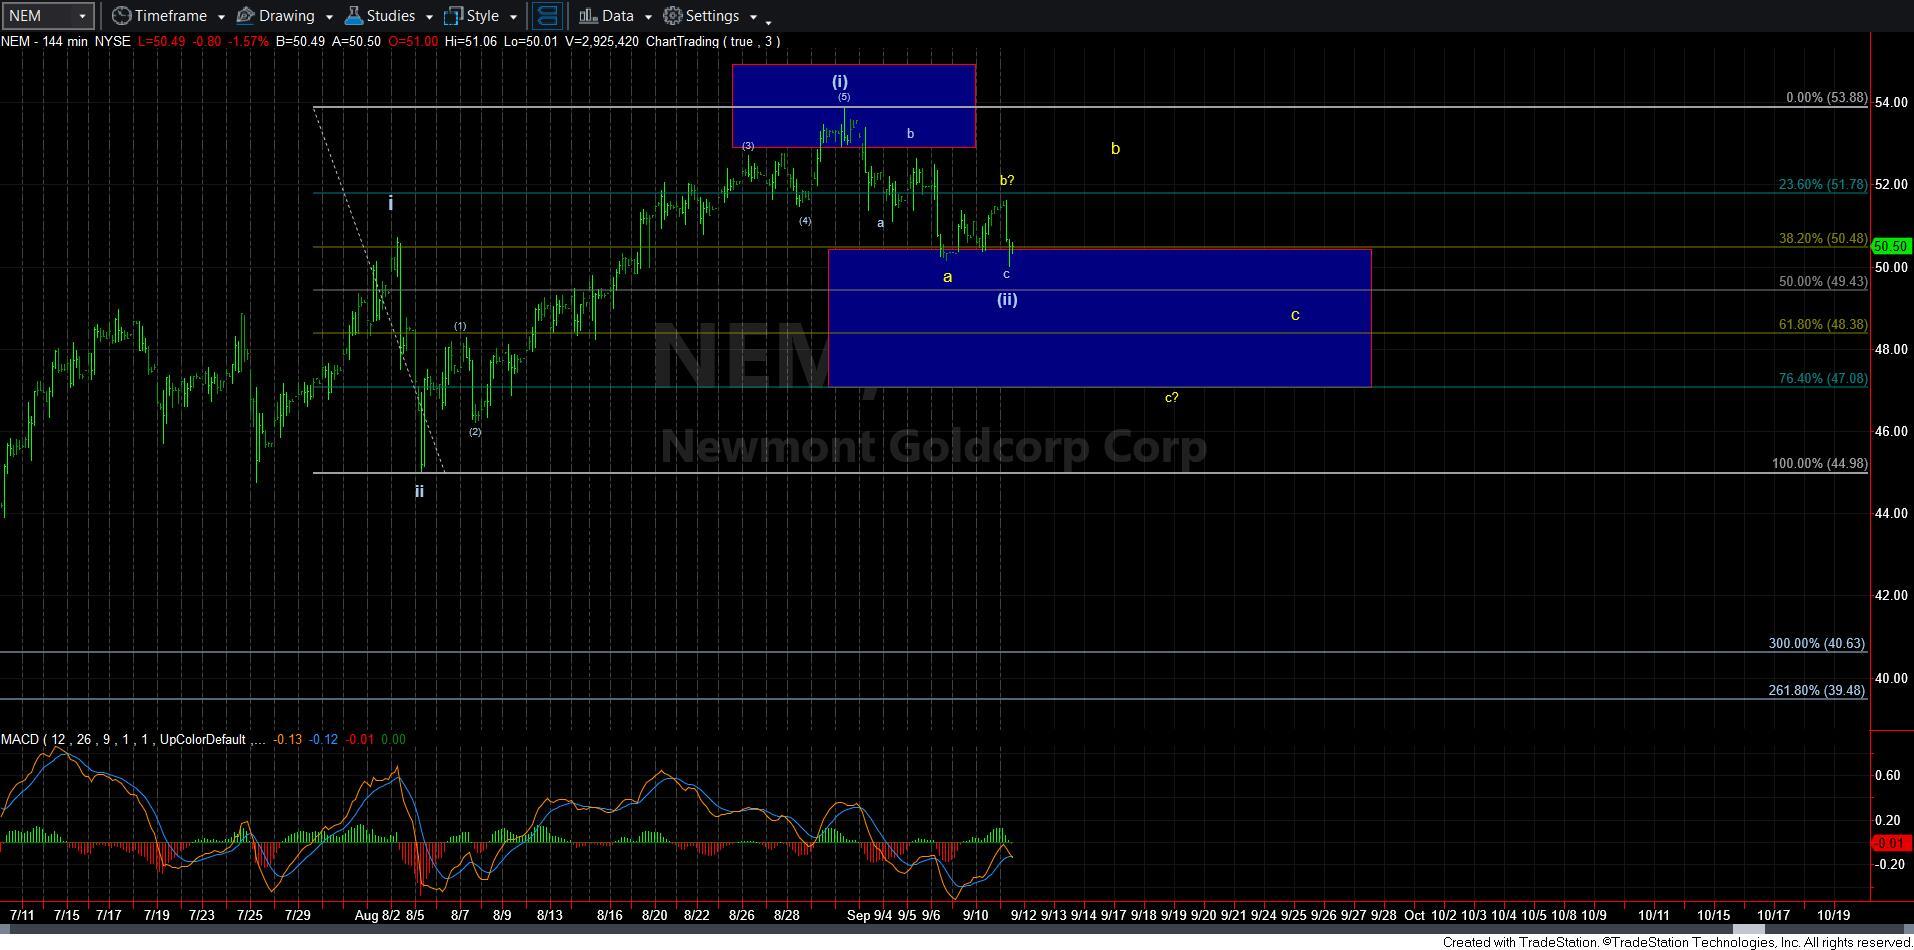Image resolution: width=1914 pixels, height=950 pixels.
Task: Click the white i wave label near Aug 2
Action: point(391,203)
